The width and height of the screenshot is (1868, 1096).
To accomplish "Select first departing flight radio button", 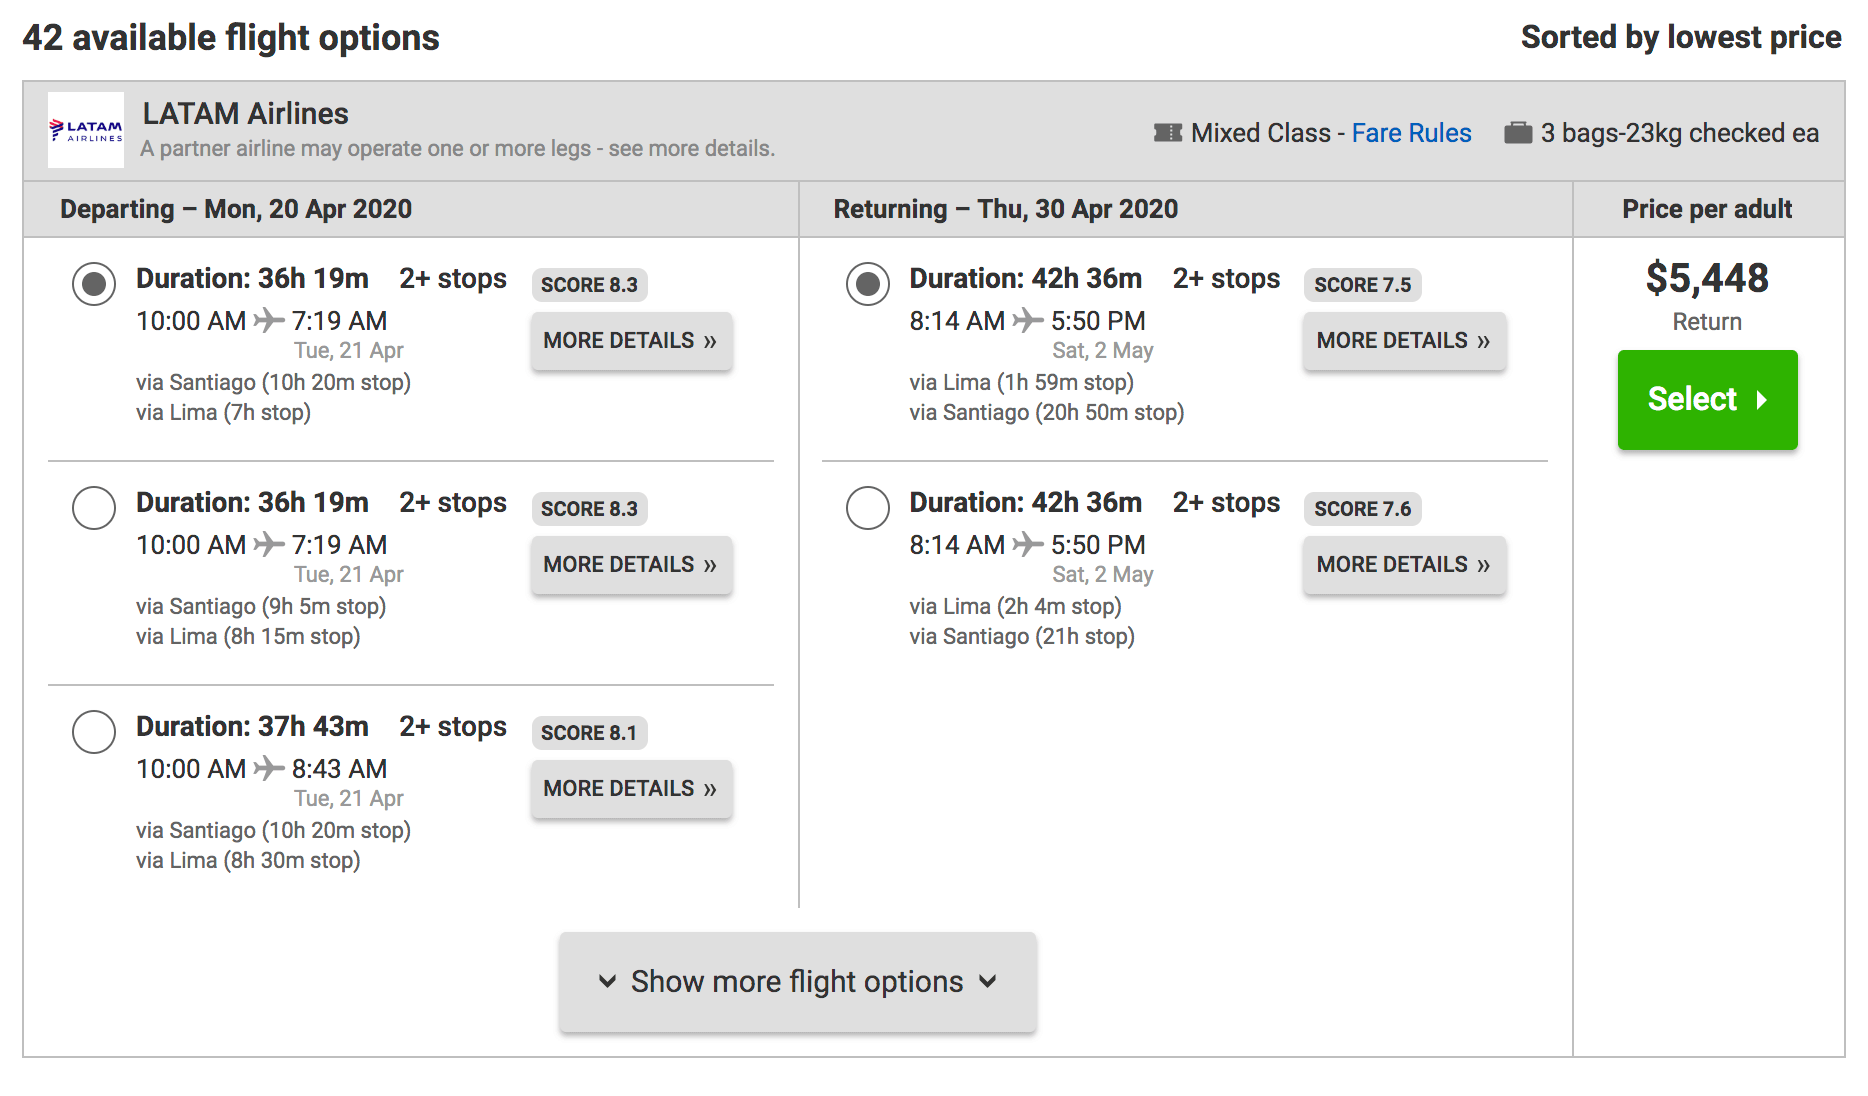I will pos(94,284).
